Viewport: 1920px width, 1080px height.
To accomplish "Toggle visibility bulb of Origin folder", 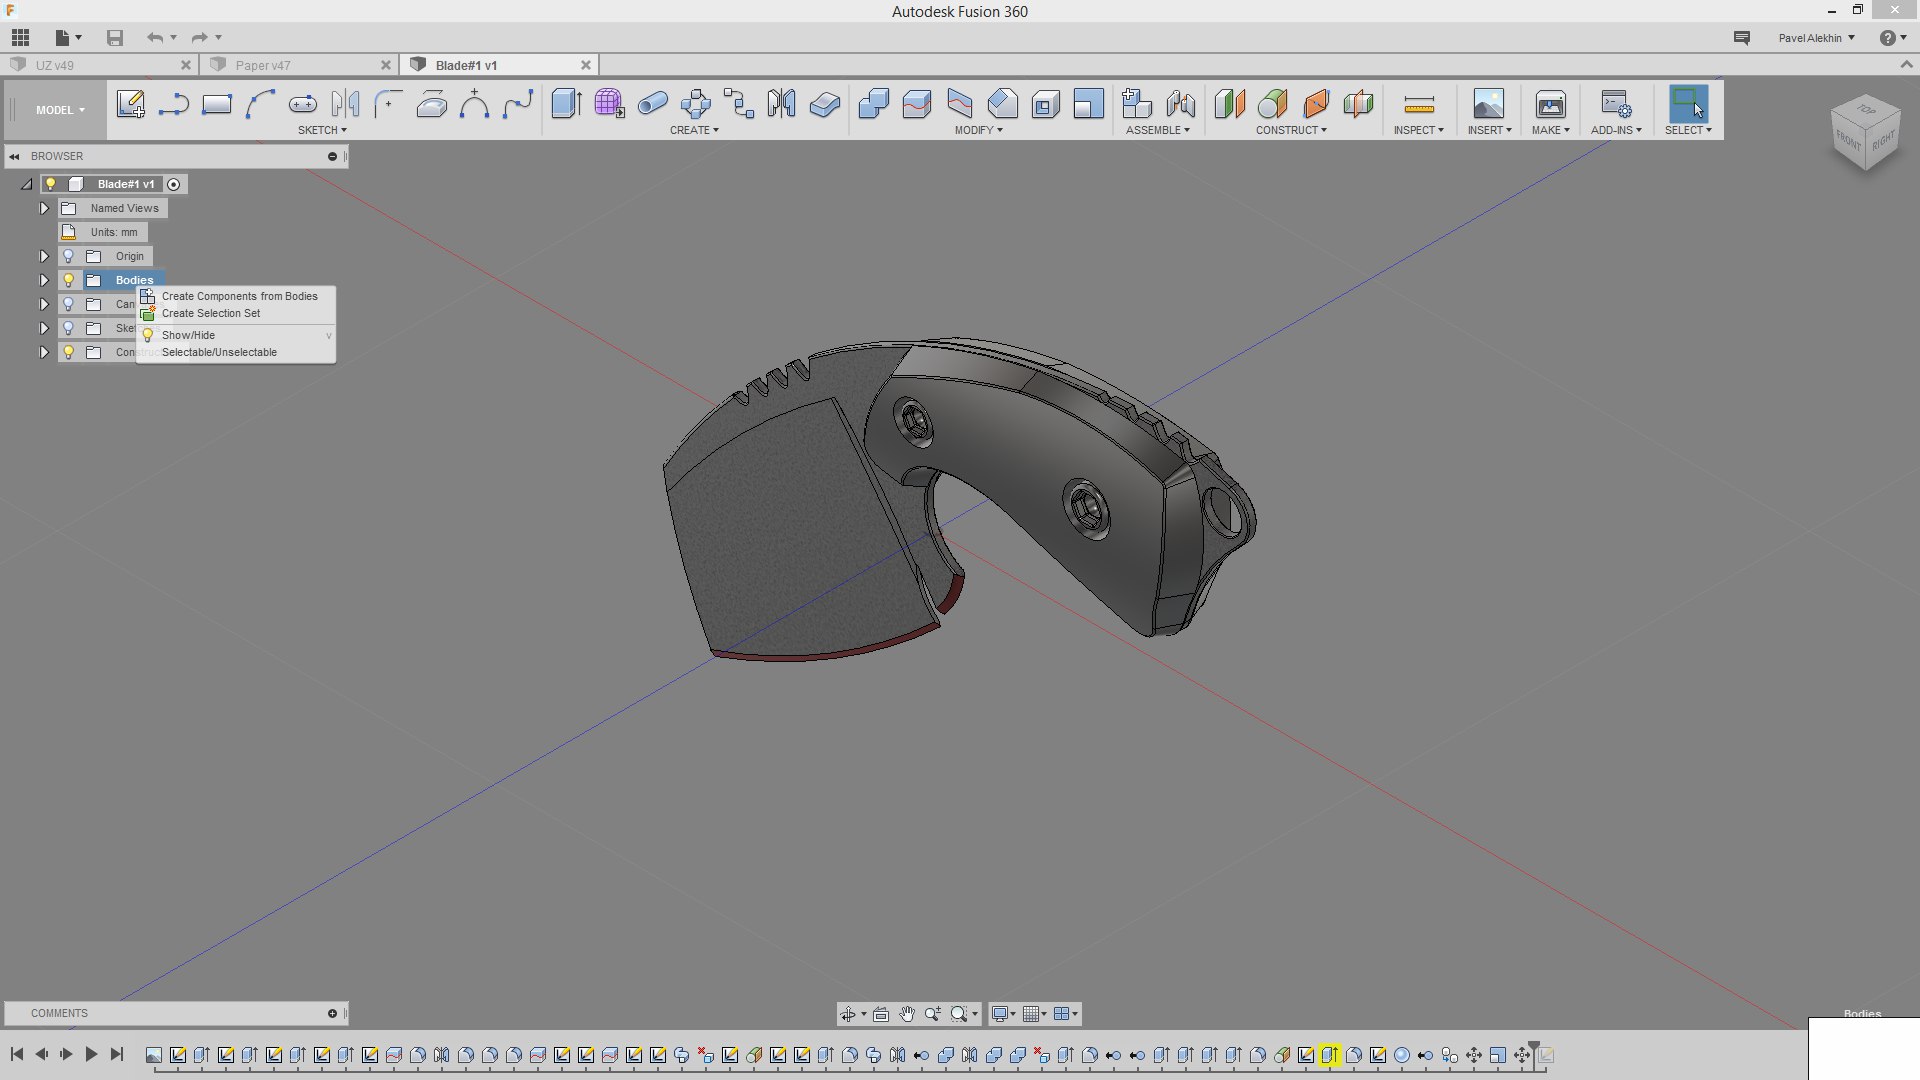I will point(69,256).
